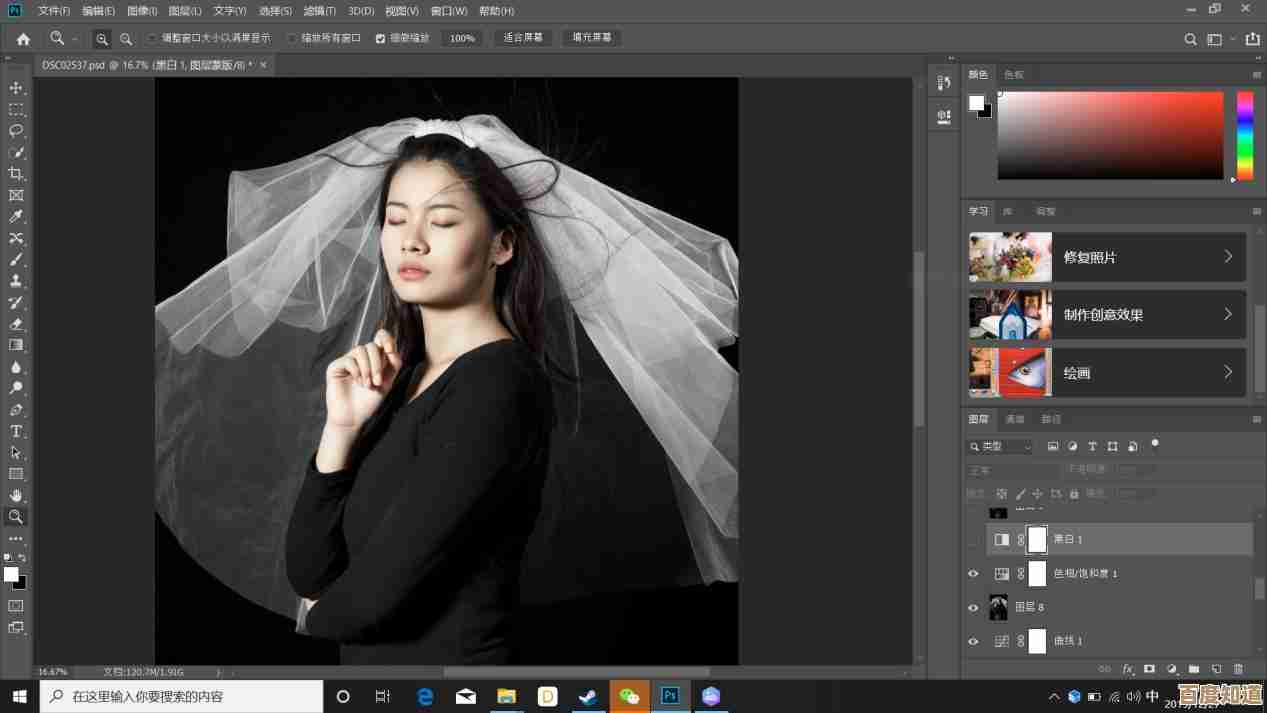The width and height of the screenshot is (1267, 713).
Task: Click the delete layer trash icon
Action: 1238,669
